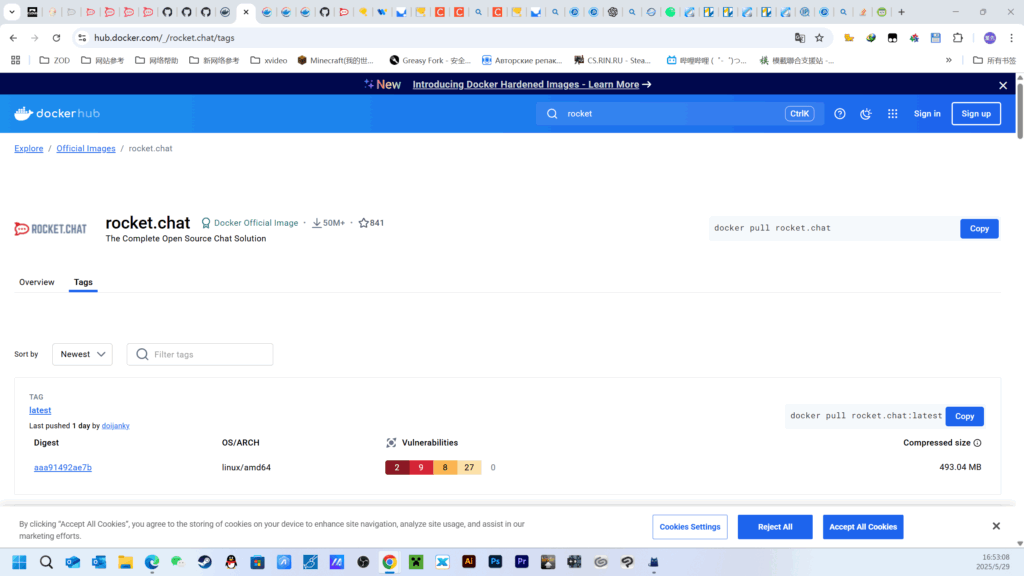Viewport: 1024px width, 576px height.
Task: Open the latest tag link
Action: pos(40,410)
